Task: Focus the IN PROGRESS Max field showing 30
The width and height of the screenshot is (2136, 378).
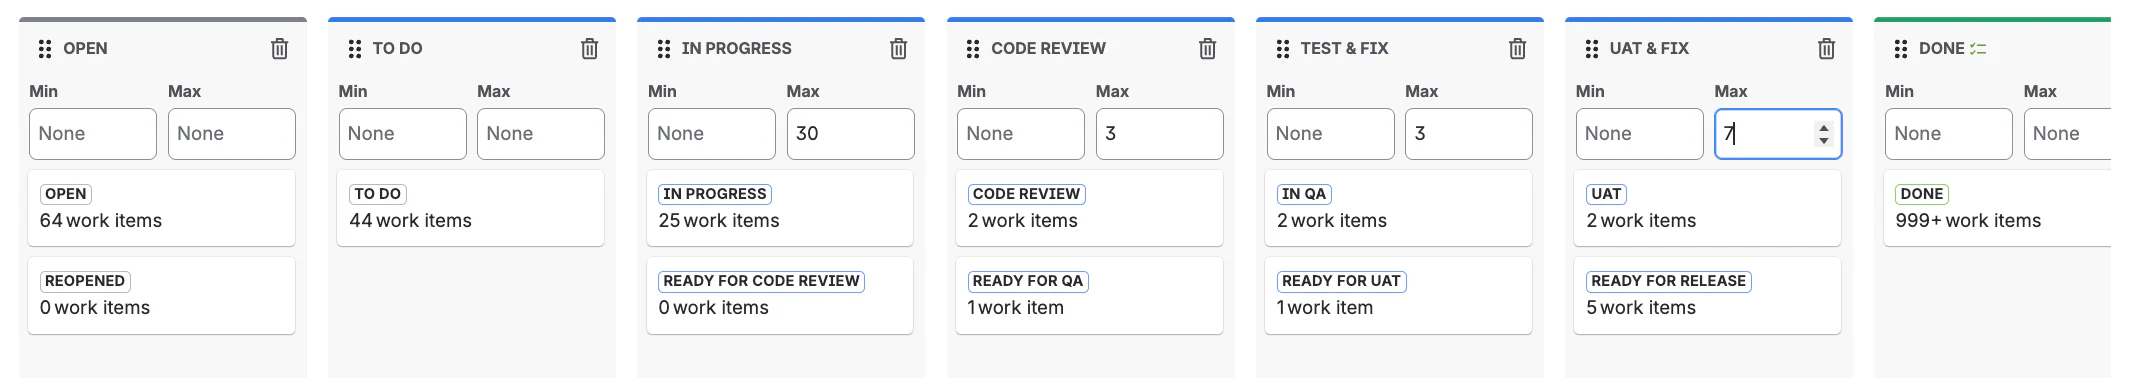Action: 851,134
